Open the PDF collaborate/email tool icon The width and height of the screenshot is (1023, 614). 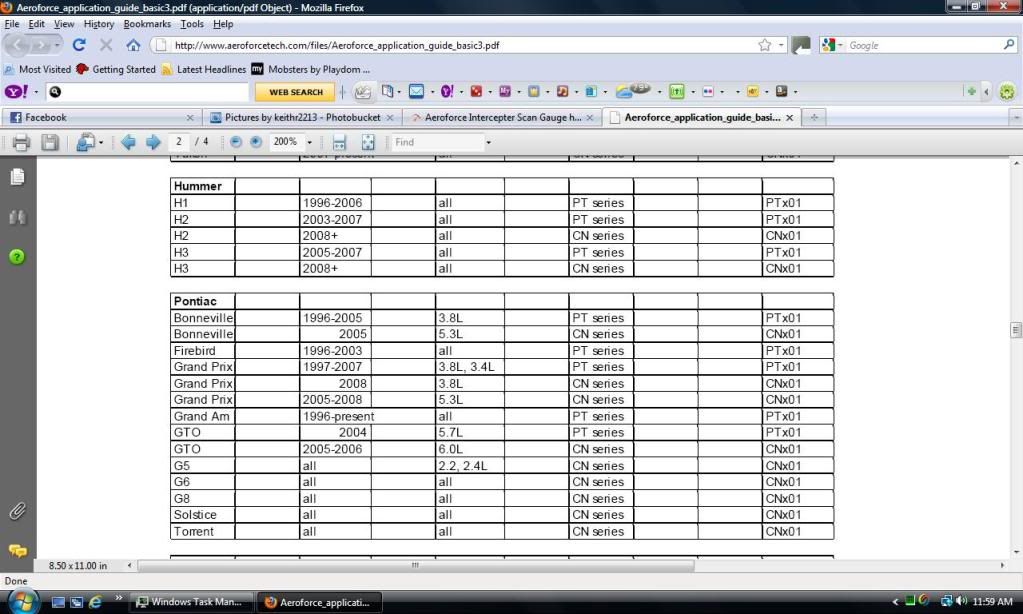[x=85, y=142]
